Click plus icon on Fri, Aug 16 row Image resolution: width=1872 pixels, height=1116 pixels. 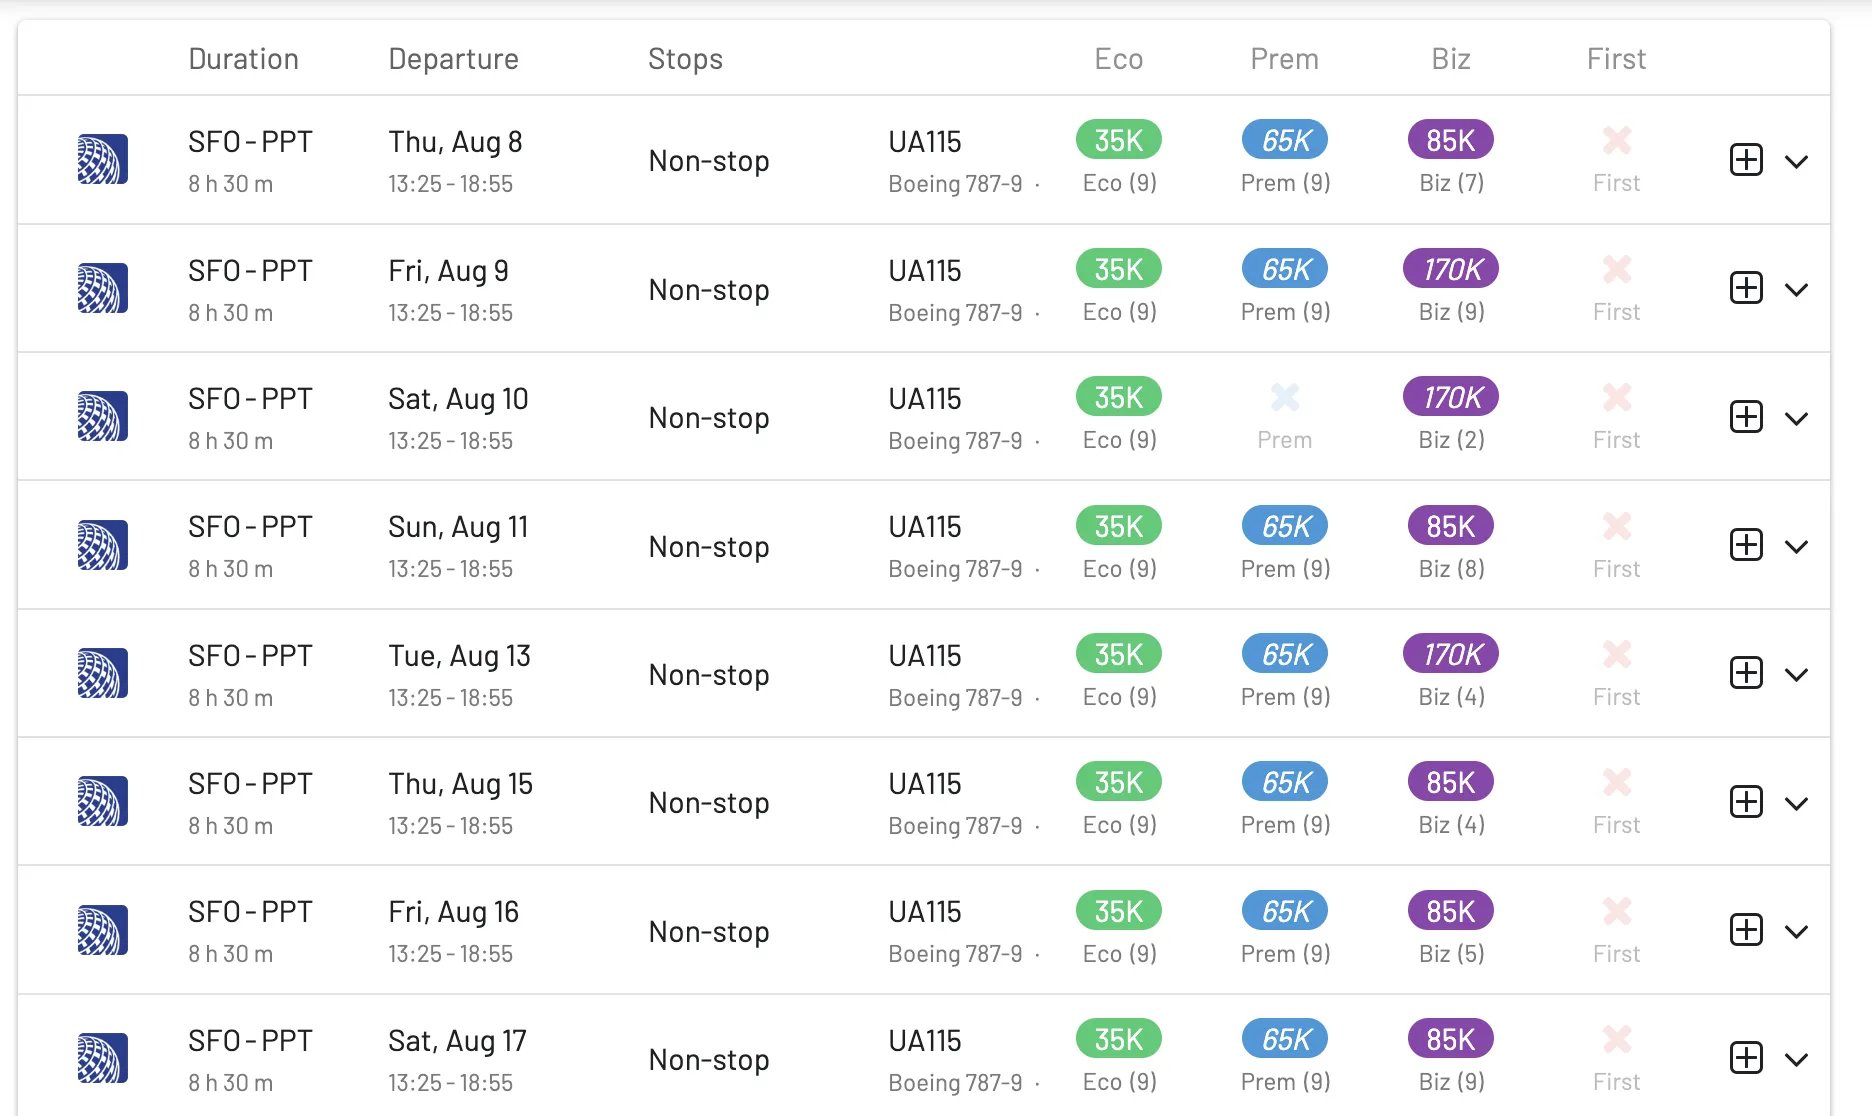click(1746, 930)
